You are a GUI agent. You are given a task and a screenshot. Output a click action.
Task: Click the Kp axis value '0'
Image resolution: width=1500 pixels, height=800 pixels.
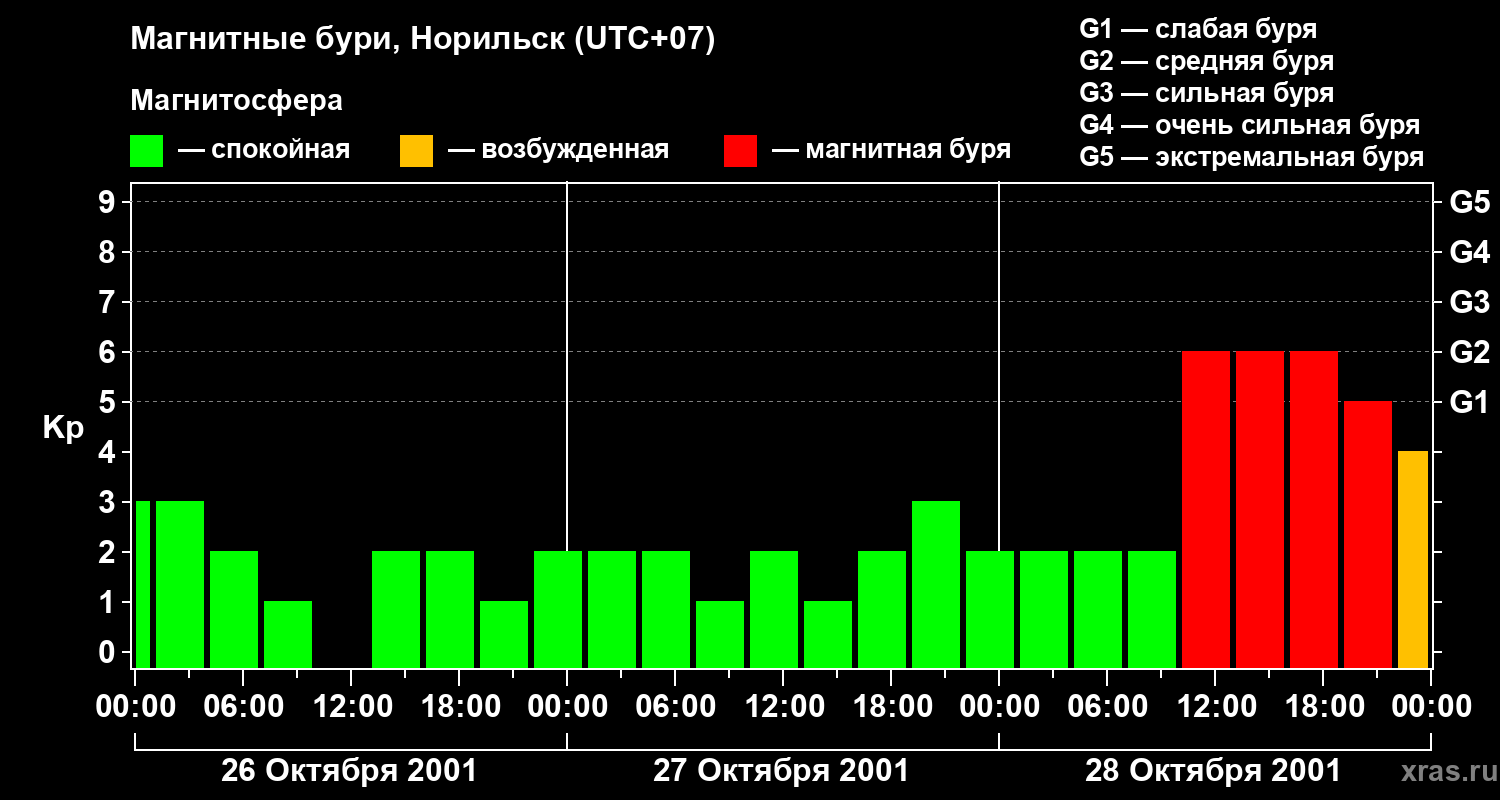pyautogui.click(x=109, y=652)
